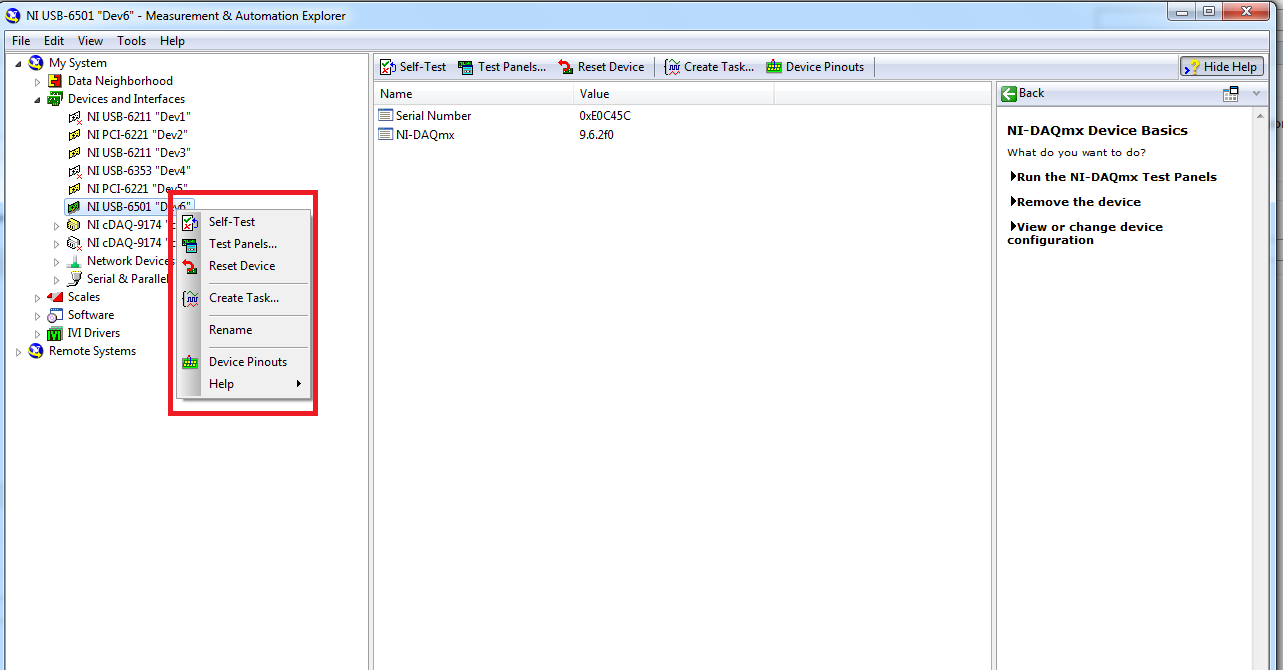1283x670 pixels.
Task: Sort by the Value column header
Action: (x=675, y=94)
